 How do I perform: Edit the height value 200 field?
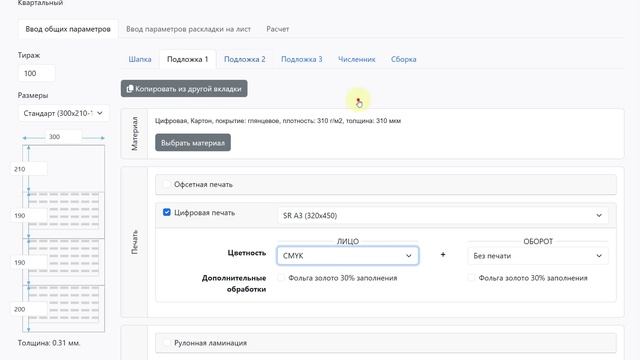pyautogui.click(x=29, y=309)
